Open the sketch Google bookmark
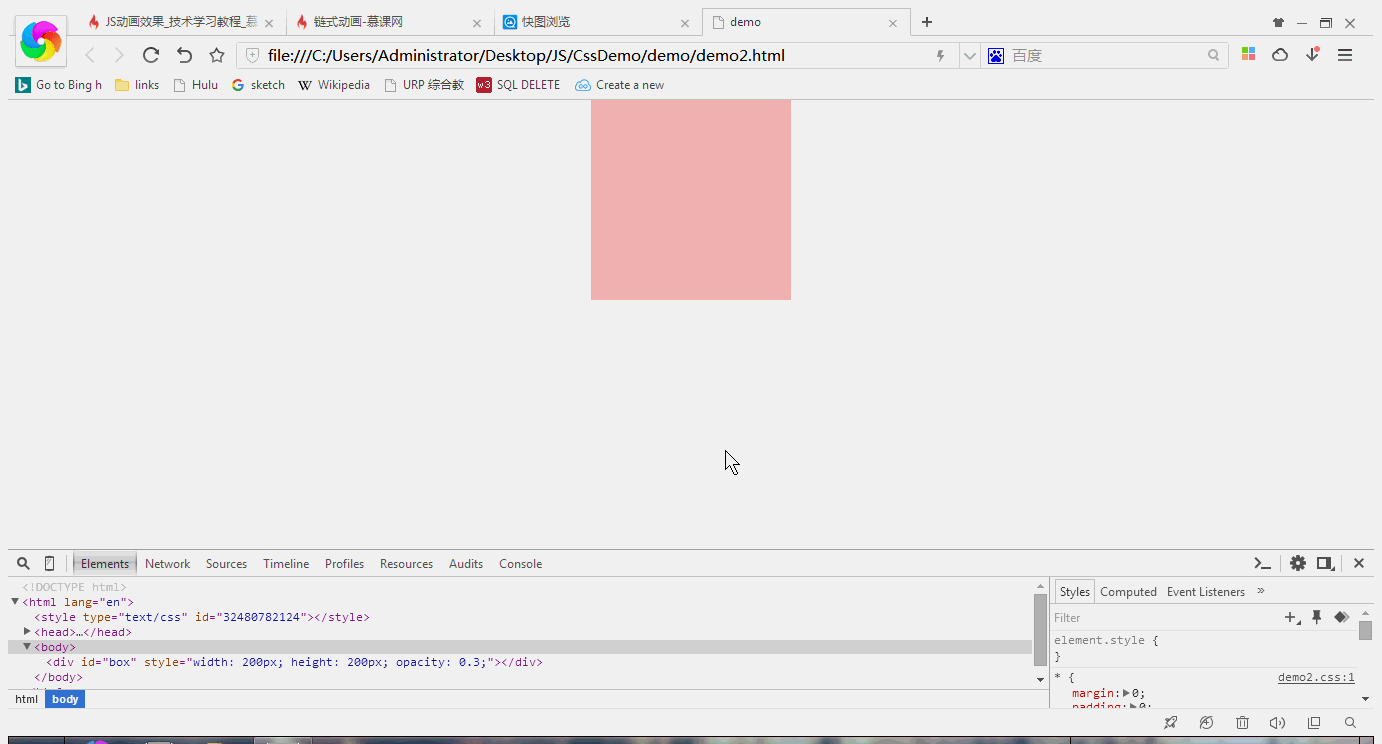The width and height of the screenshot is (1382, 744). coord(258,85)
